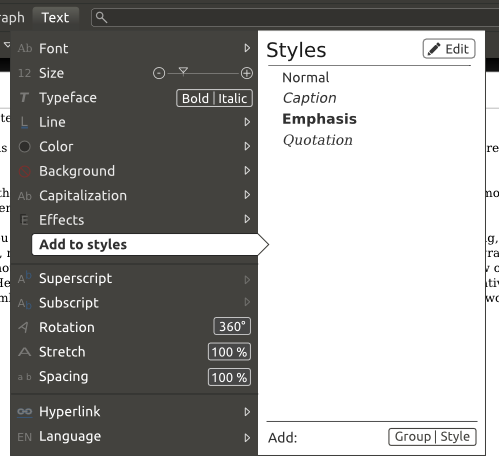Screen dimensions: 499x468
Task: Click the Stretch 100 % value field
Action: 229,352
